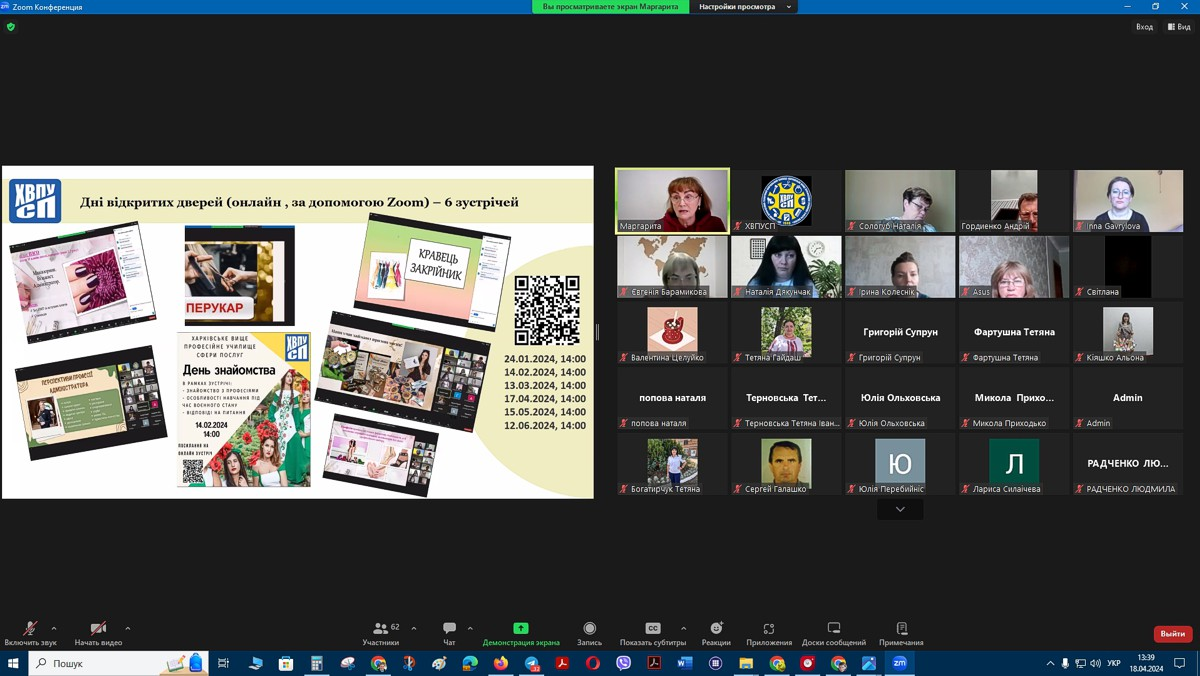Leave the meeting with Выйти
This screenshot has width=1200, height=676.
click(1173, 634)
